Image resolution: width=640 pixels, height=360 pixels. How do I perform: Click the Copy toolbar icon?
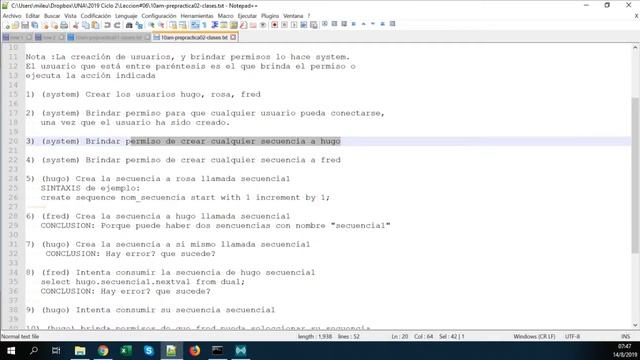85,25
